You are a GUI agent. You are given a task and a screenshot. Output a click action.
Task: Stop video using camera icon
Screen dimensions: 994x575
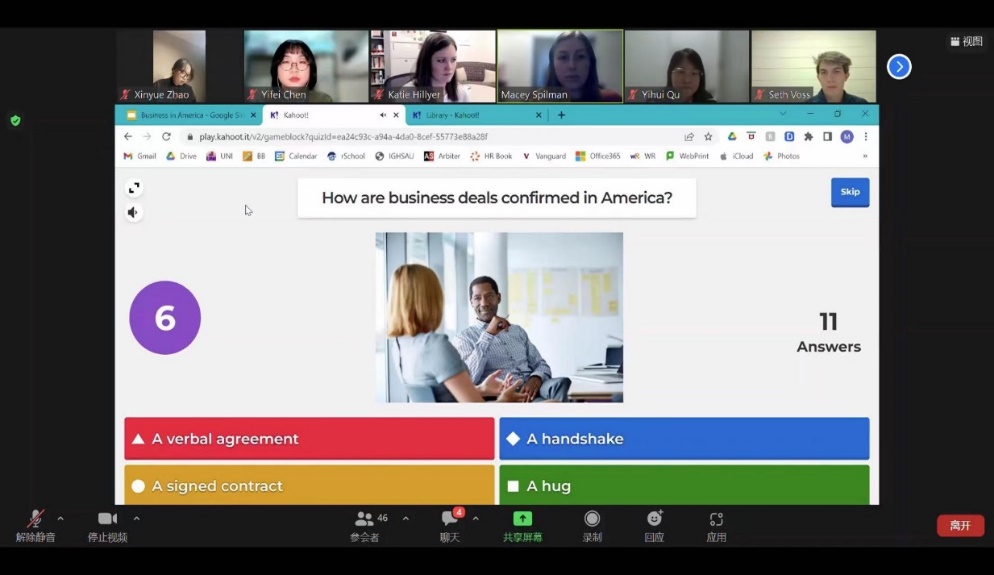(107, 519)
